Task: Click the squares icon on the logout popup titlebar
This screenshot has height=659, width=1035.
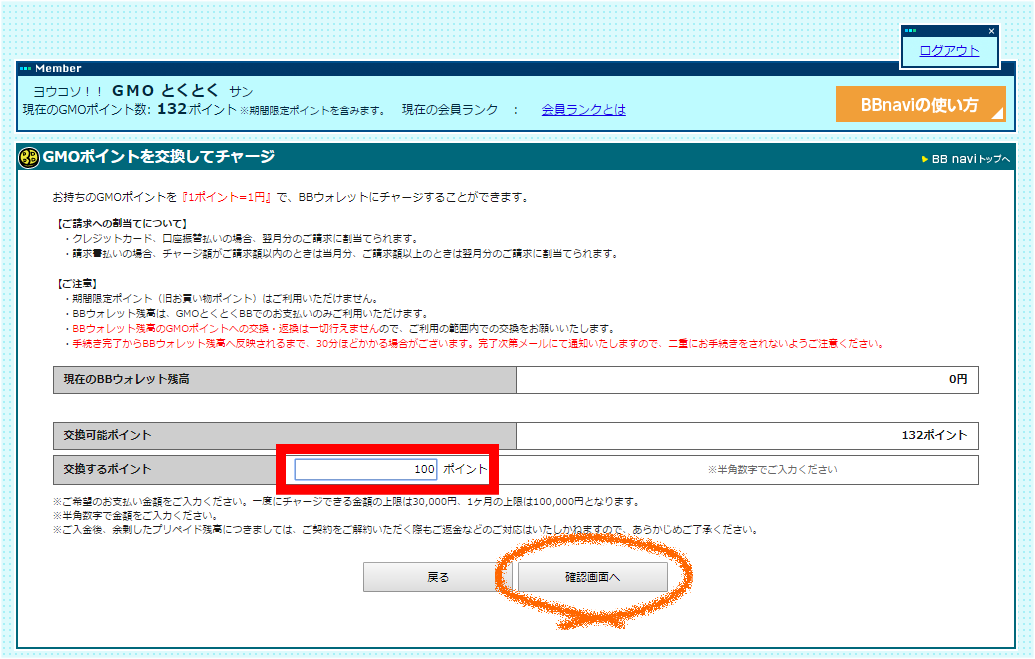Action: coord(910,31)
